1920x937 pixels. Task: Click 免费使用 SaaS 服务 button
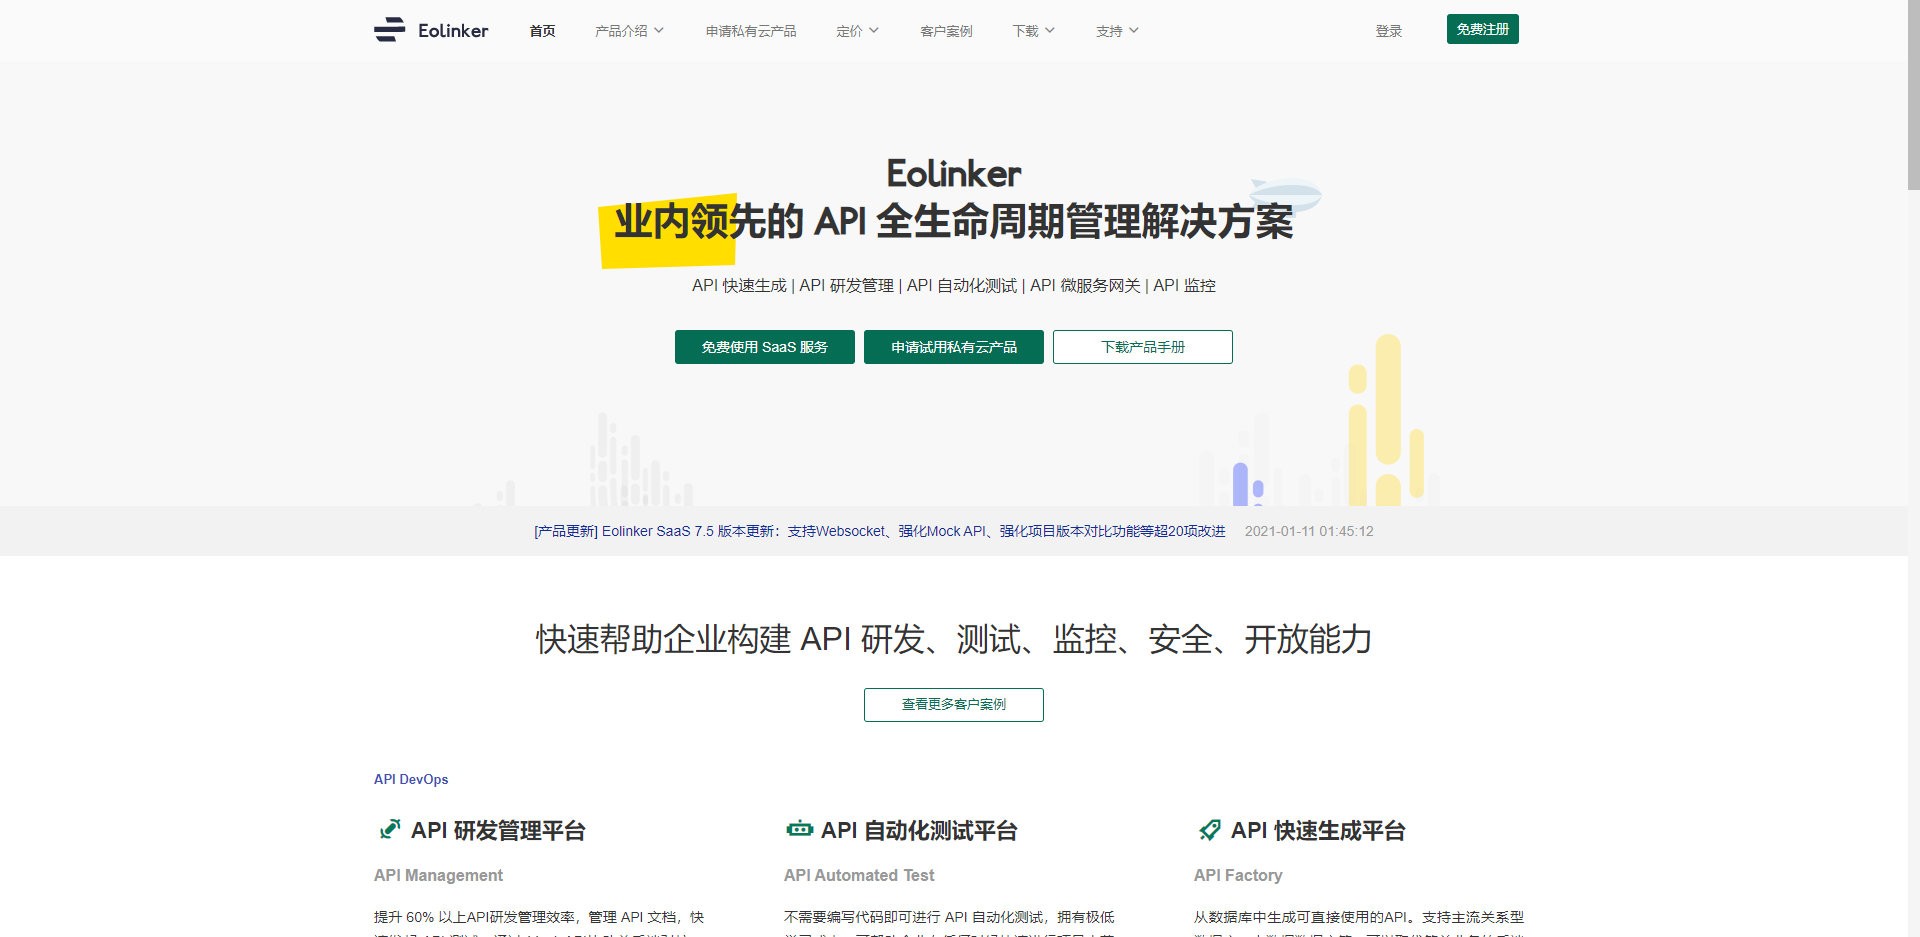pos(764,347)
